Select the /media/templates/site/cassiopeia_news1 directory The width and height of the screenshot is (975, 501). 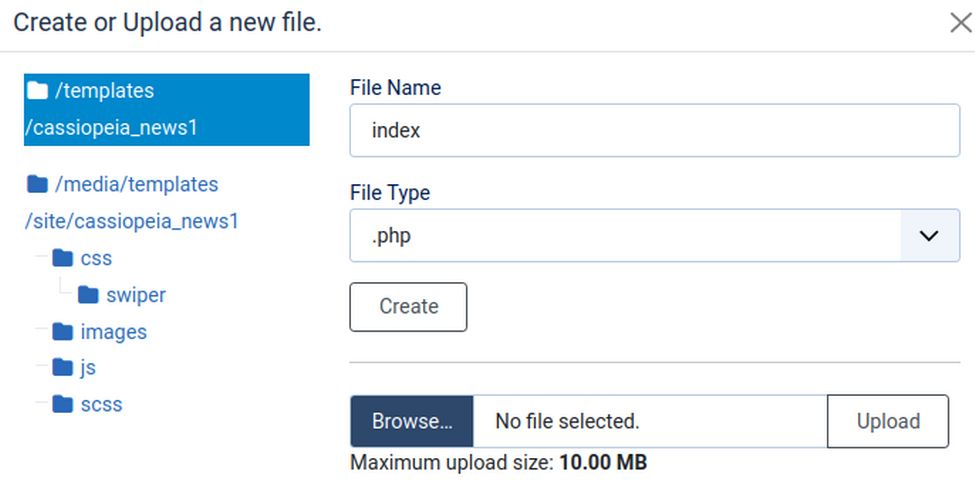click(132, 203)
